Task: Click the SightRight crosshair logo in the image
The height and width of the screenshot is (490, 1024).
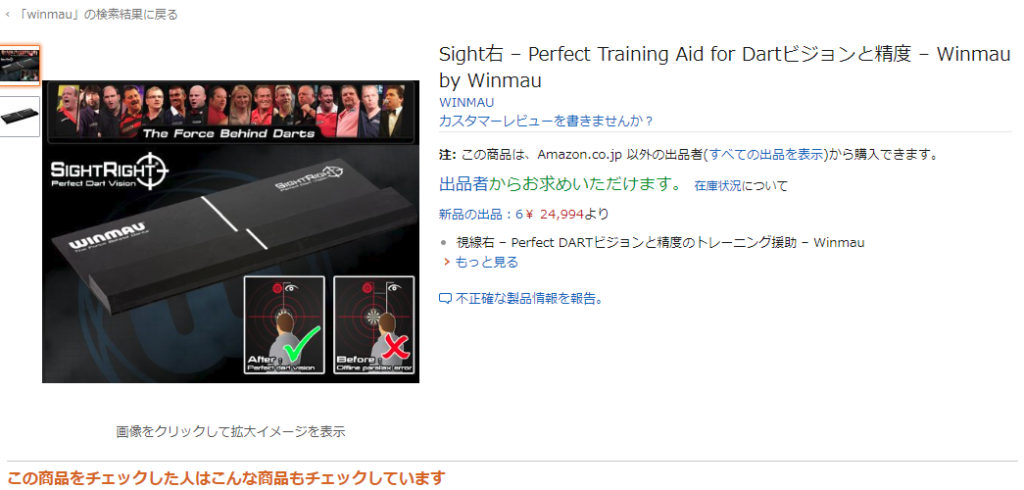Action: [x=110, y=172]
